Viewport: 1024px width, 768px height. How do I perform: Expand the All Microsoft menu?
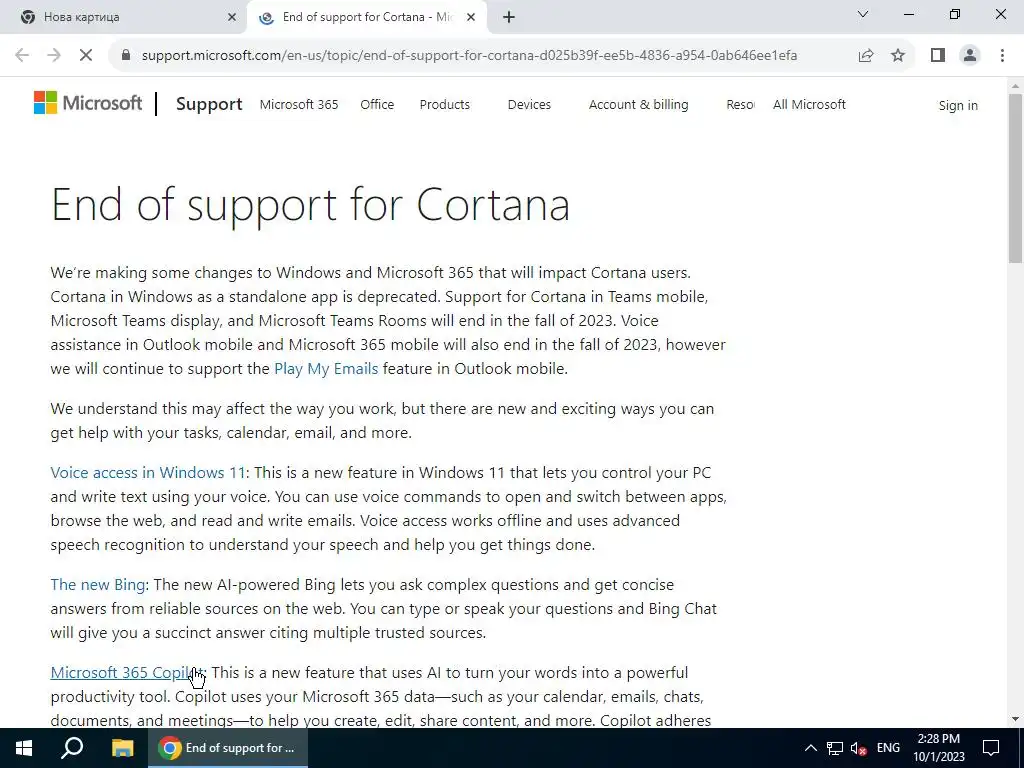point(809,104)
